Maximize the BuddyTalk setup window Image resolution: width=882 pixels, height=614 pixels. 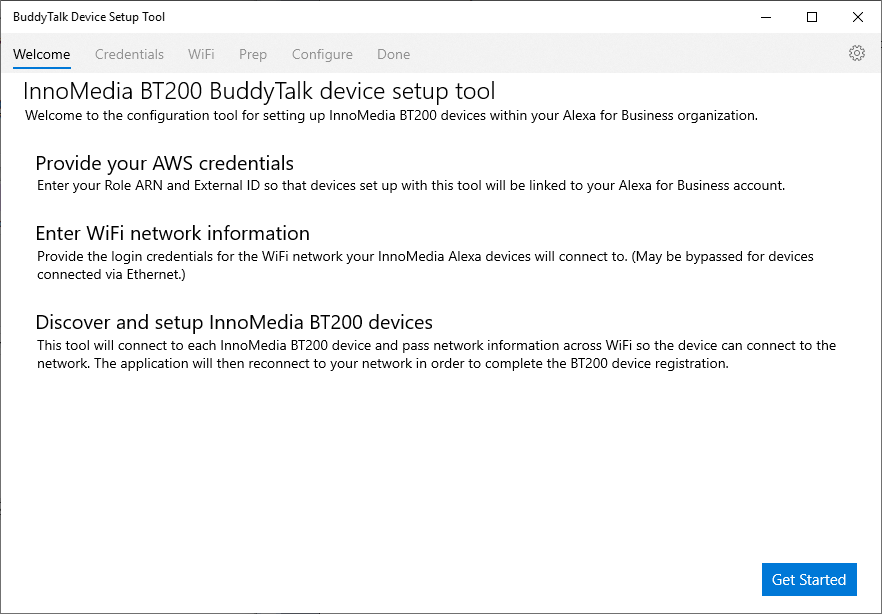[x=812, y=17]
